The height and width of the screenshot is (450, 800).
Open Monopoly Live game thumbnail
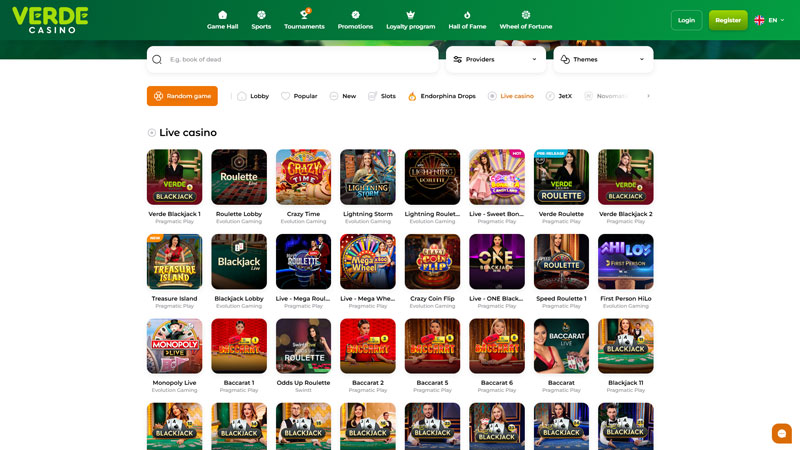click(x=174, y=346)
